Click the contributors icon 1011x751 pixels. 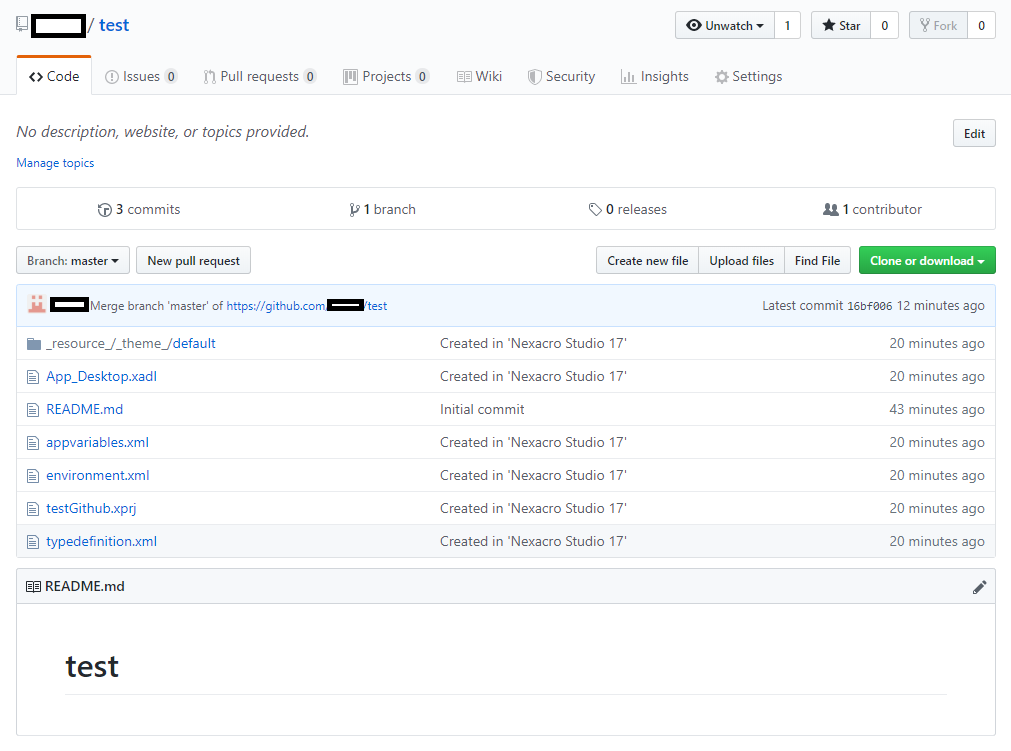tap(832, 209)
